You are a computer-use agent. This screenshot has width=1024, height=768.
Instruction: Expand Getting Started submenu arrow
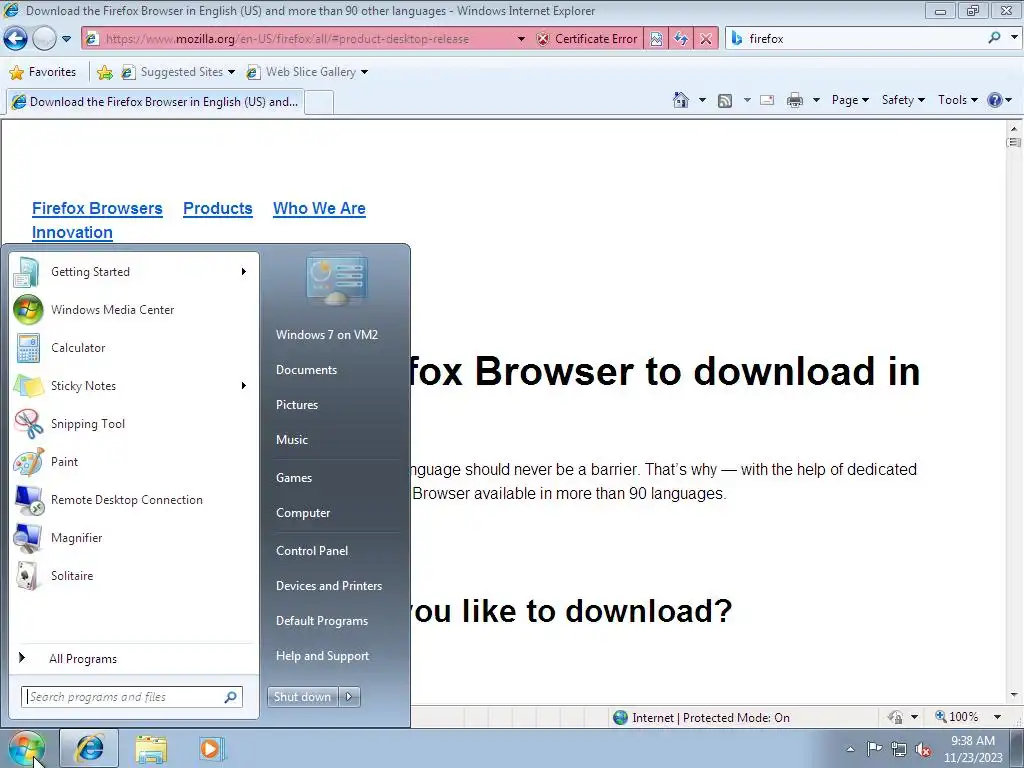(x=244, y=272)
